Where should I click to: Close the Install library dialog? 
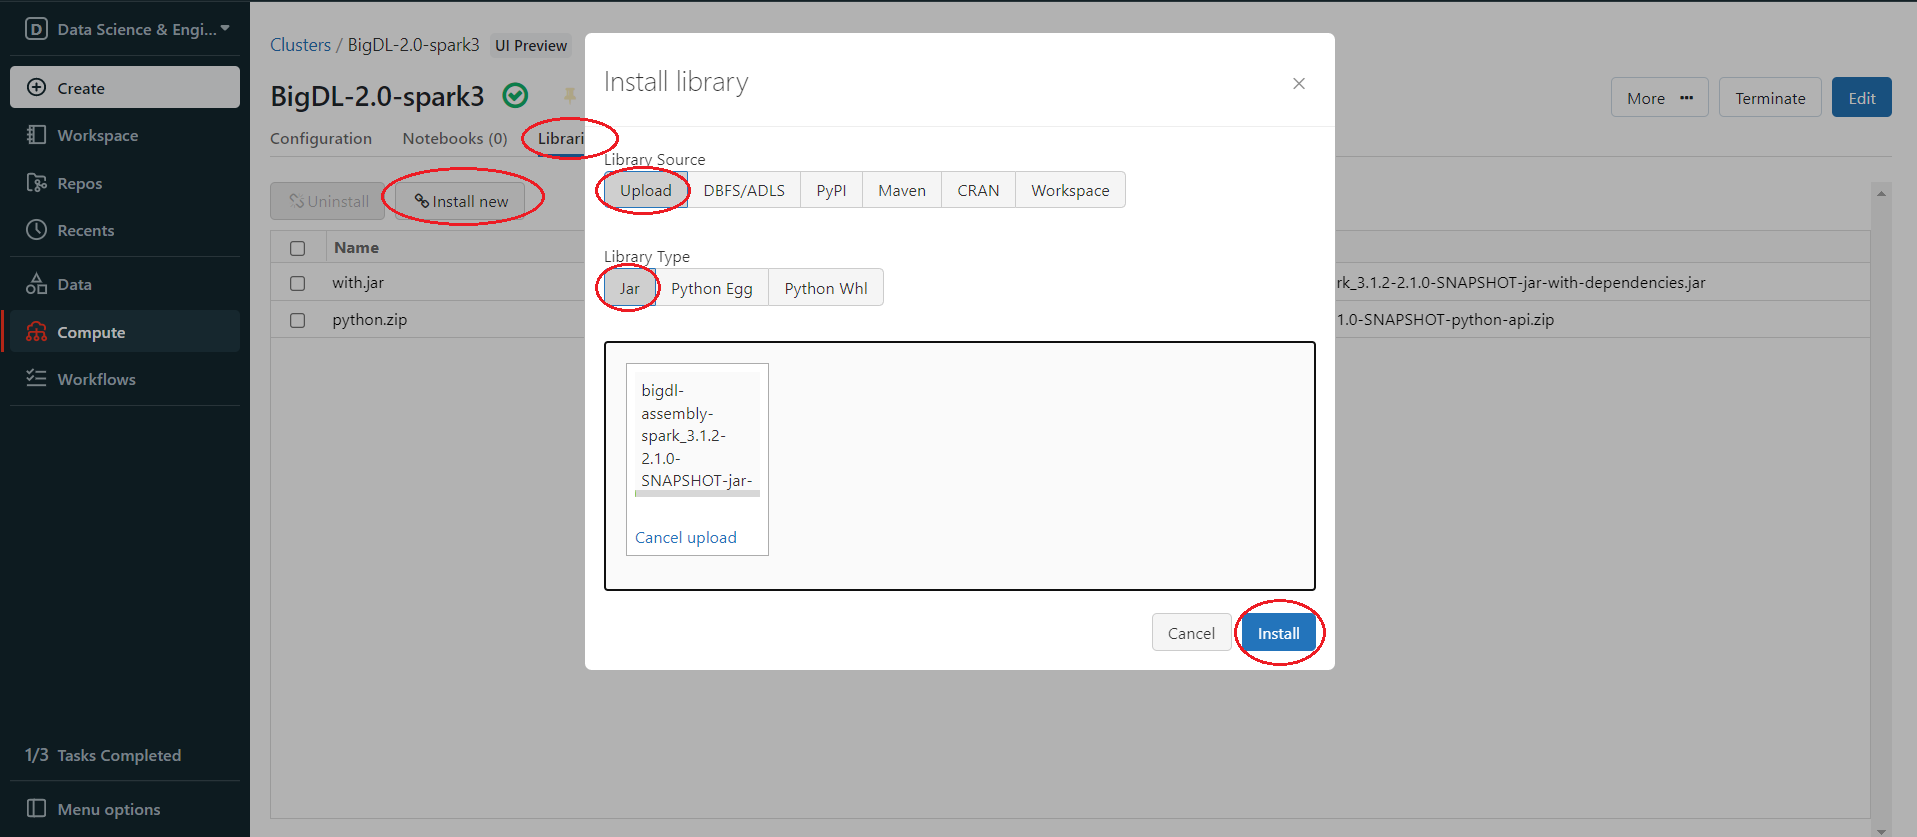pos(1298,84)
